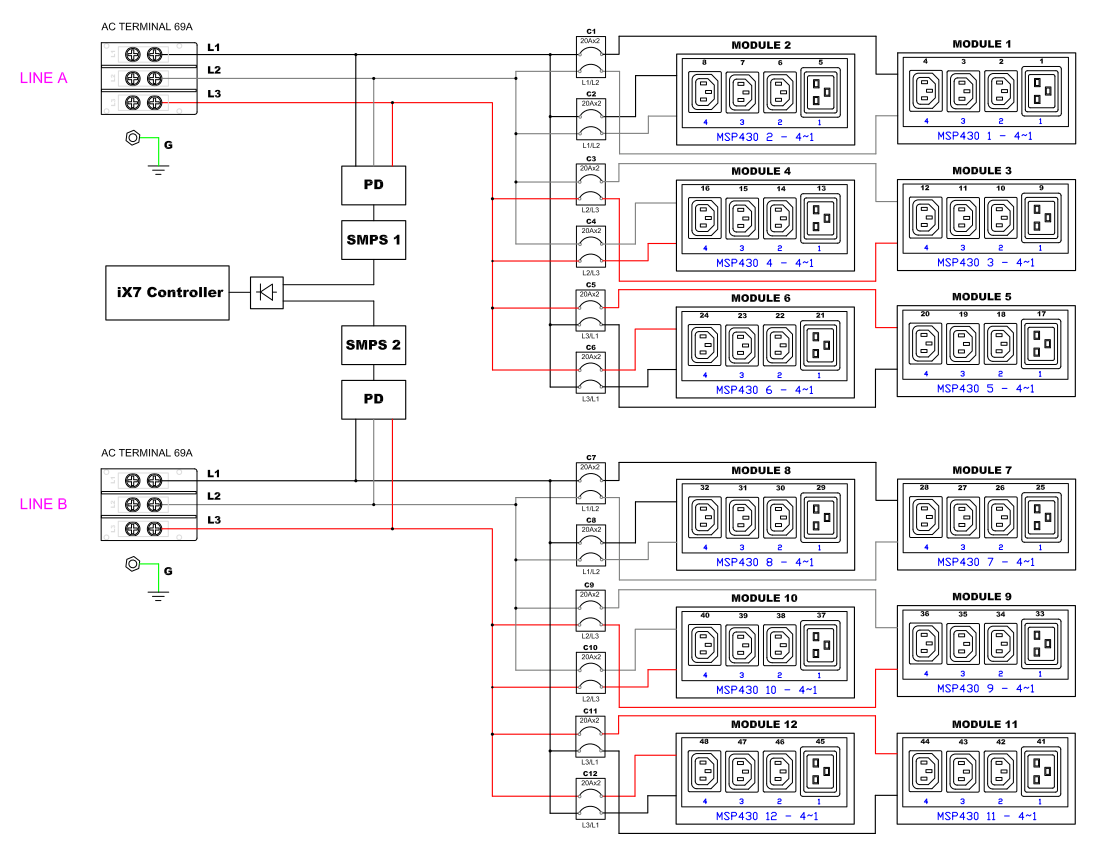The width and height of the screenshot is (1101, 853).
Task: Select outlet 24 in Module 6
Action: (705, 345)
